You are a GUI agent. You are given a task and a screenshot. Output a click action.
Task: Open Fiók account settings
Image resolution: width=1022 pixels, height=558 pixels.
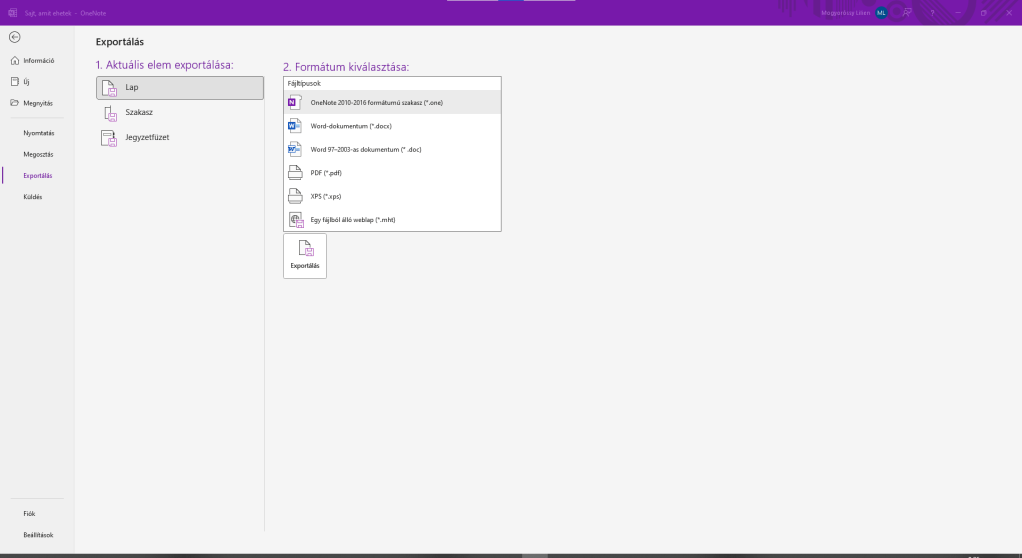29,513
